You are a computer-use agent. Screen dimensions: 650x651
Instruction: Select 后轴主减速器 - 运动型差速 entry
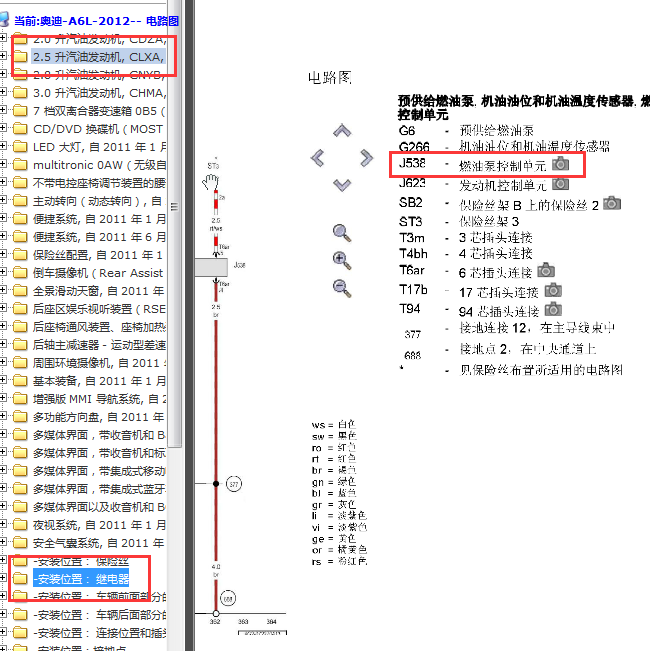pyautogui.click(x=99, y=345)
